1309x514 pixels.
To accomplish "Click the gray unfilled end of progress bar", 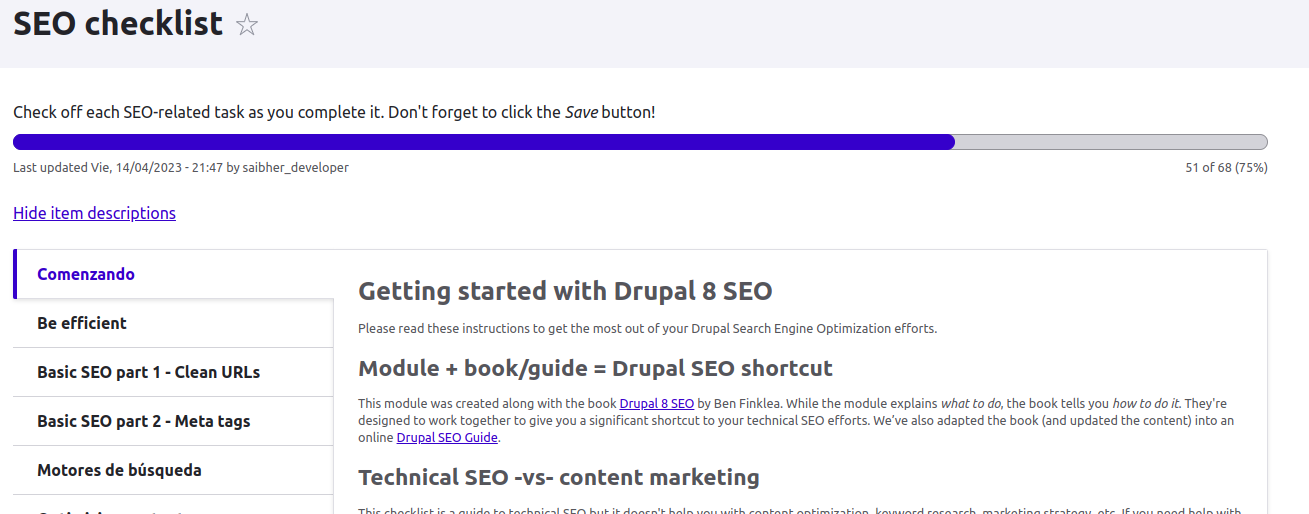I will point(1110,142).
